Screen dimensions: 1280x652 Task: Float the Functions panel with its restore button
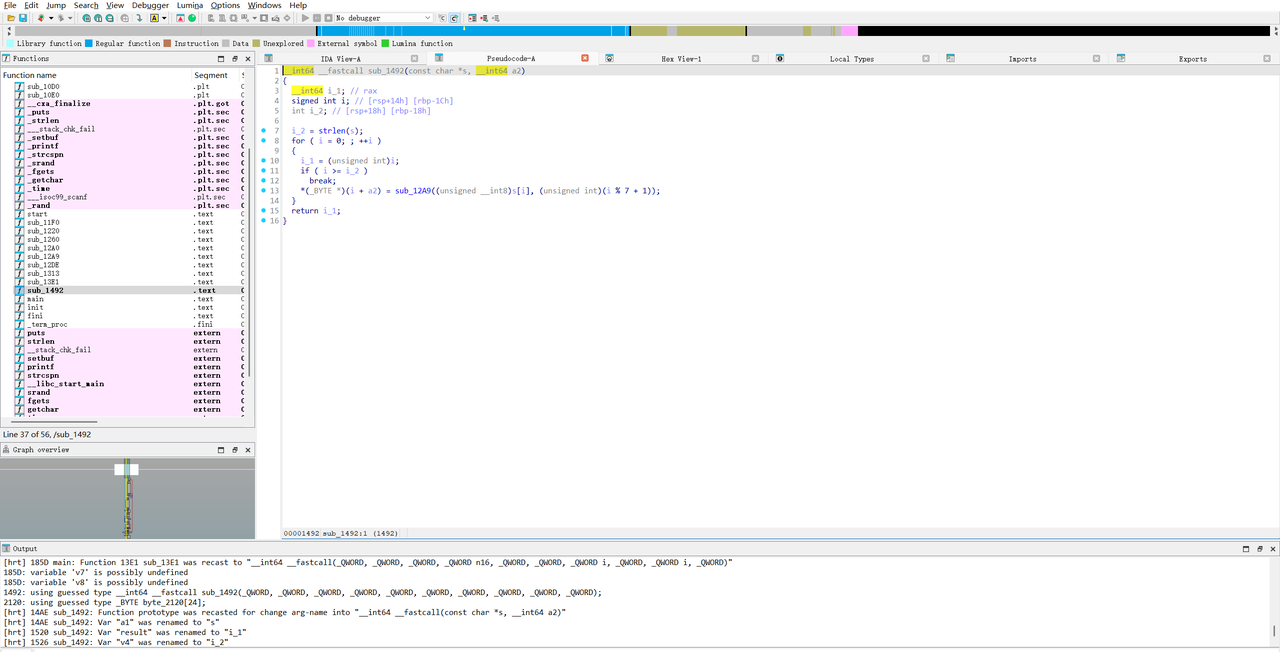coord(235,59)
